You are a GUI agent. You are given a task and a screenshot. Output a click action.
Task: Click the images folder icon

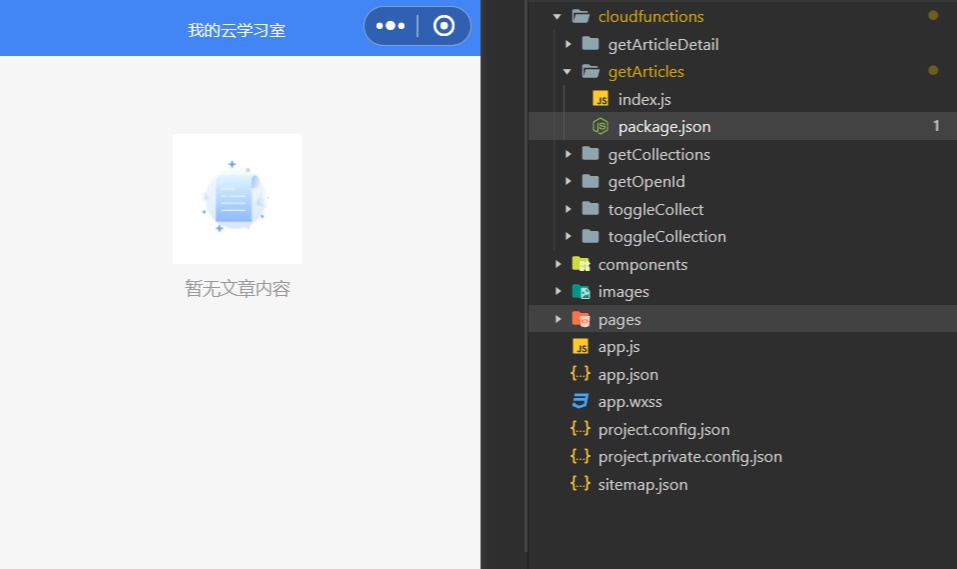coord(581,291)
